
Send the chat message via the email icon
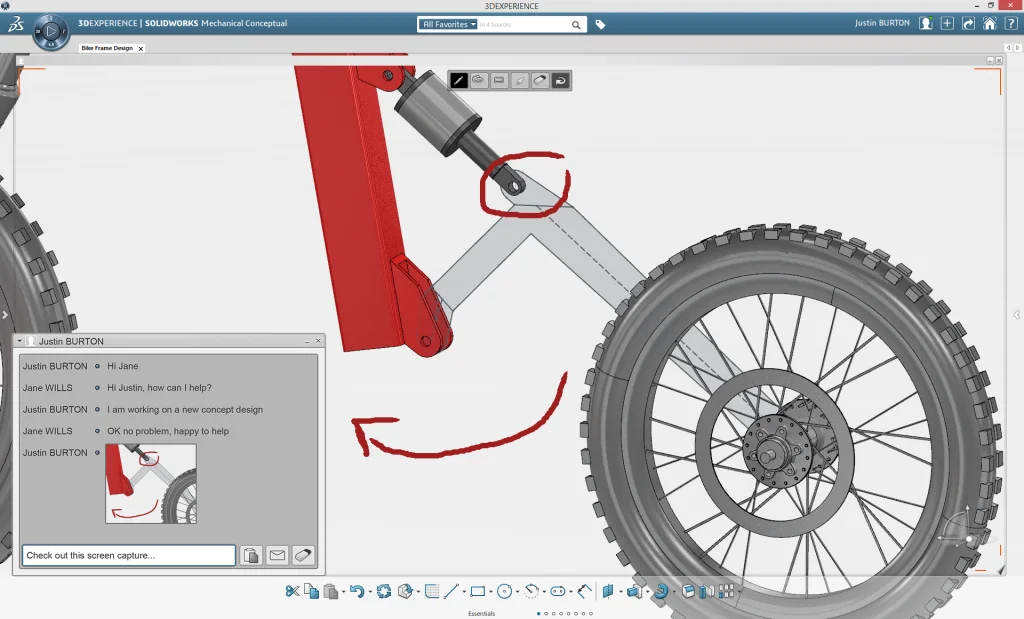[x=277, y=555]
